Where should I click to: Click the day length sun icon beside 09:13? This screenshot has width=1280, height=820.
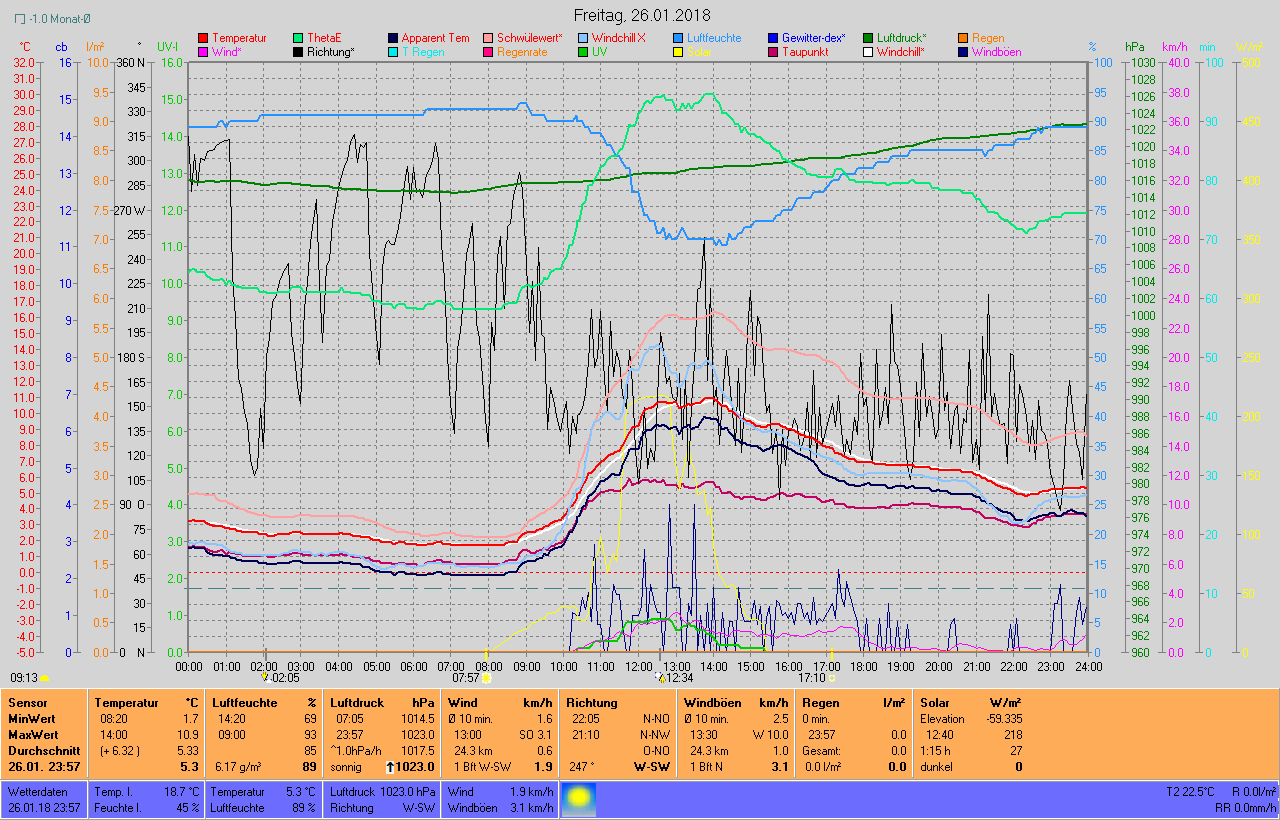44,677
